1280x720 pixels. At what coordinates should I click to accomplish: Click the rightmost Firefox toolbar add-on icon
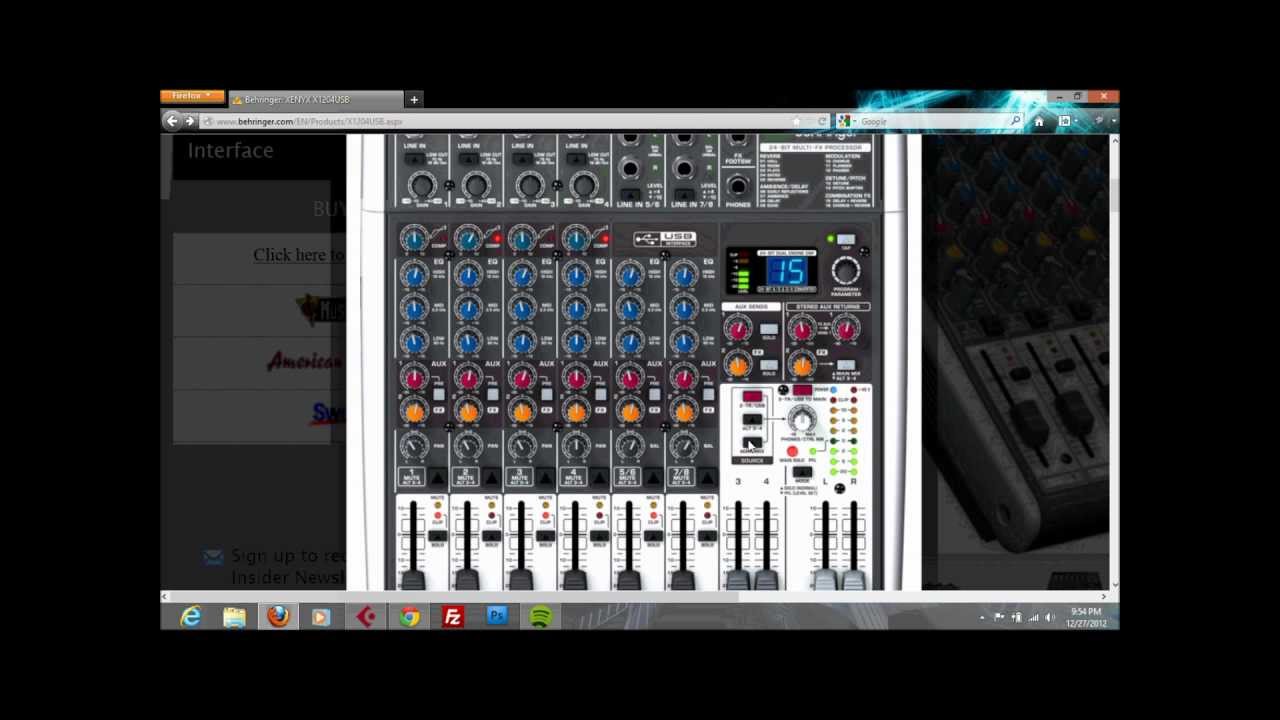coord(1100,121)
